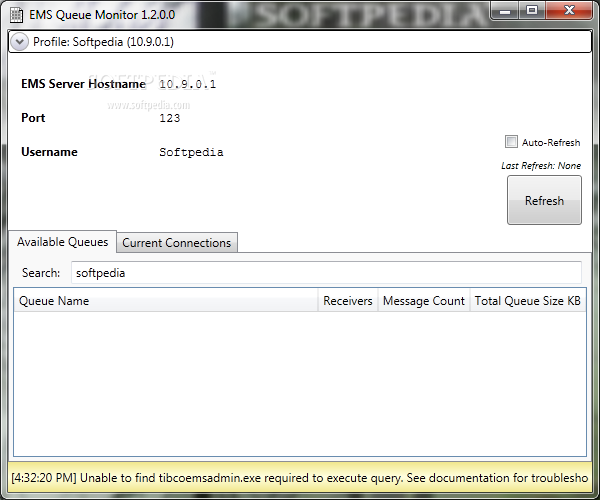The height and width of the screenshot is (500, 600).
Task: Sort by the Queue Name column header
Action: (x=166, y=301)
